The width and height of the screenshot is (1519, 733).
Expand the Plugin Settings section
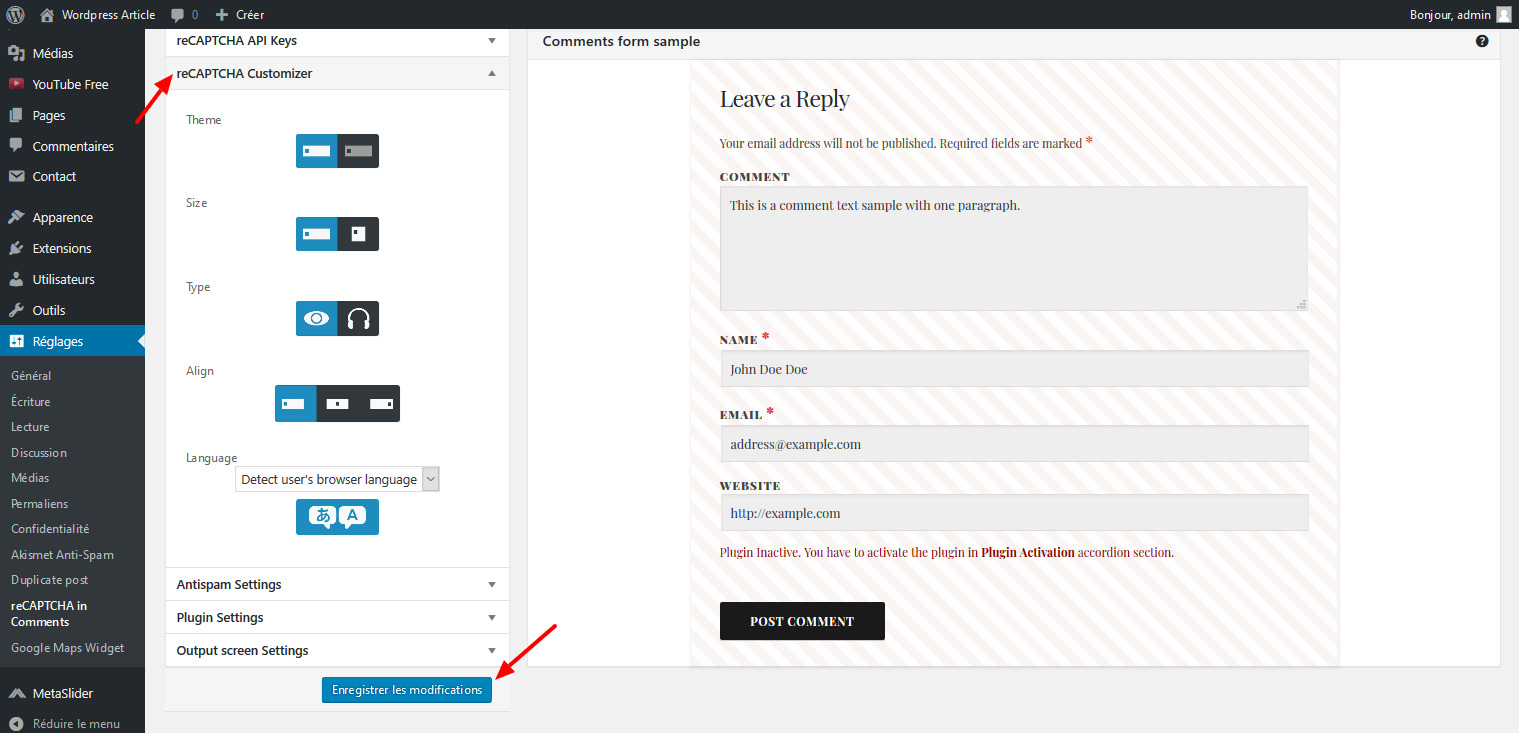337,617
